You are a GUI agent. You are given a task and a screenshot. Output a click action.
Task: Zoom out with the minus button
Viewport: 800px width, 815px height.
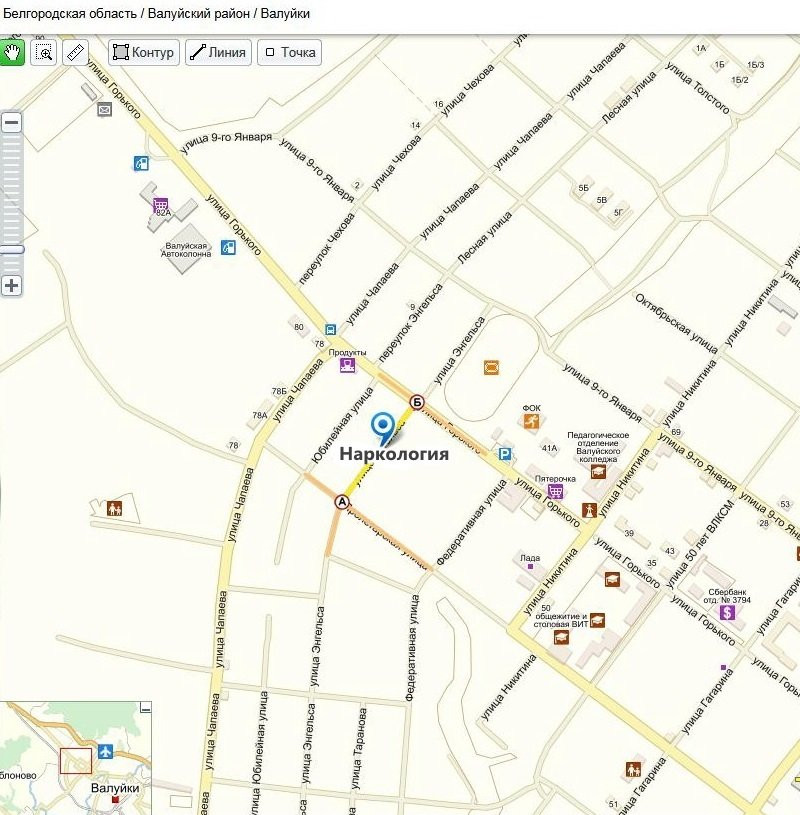pyautogui.click(x=11, y=123)
